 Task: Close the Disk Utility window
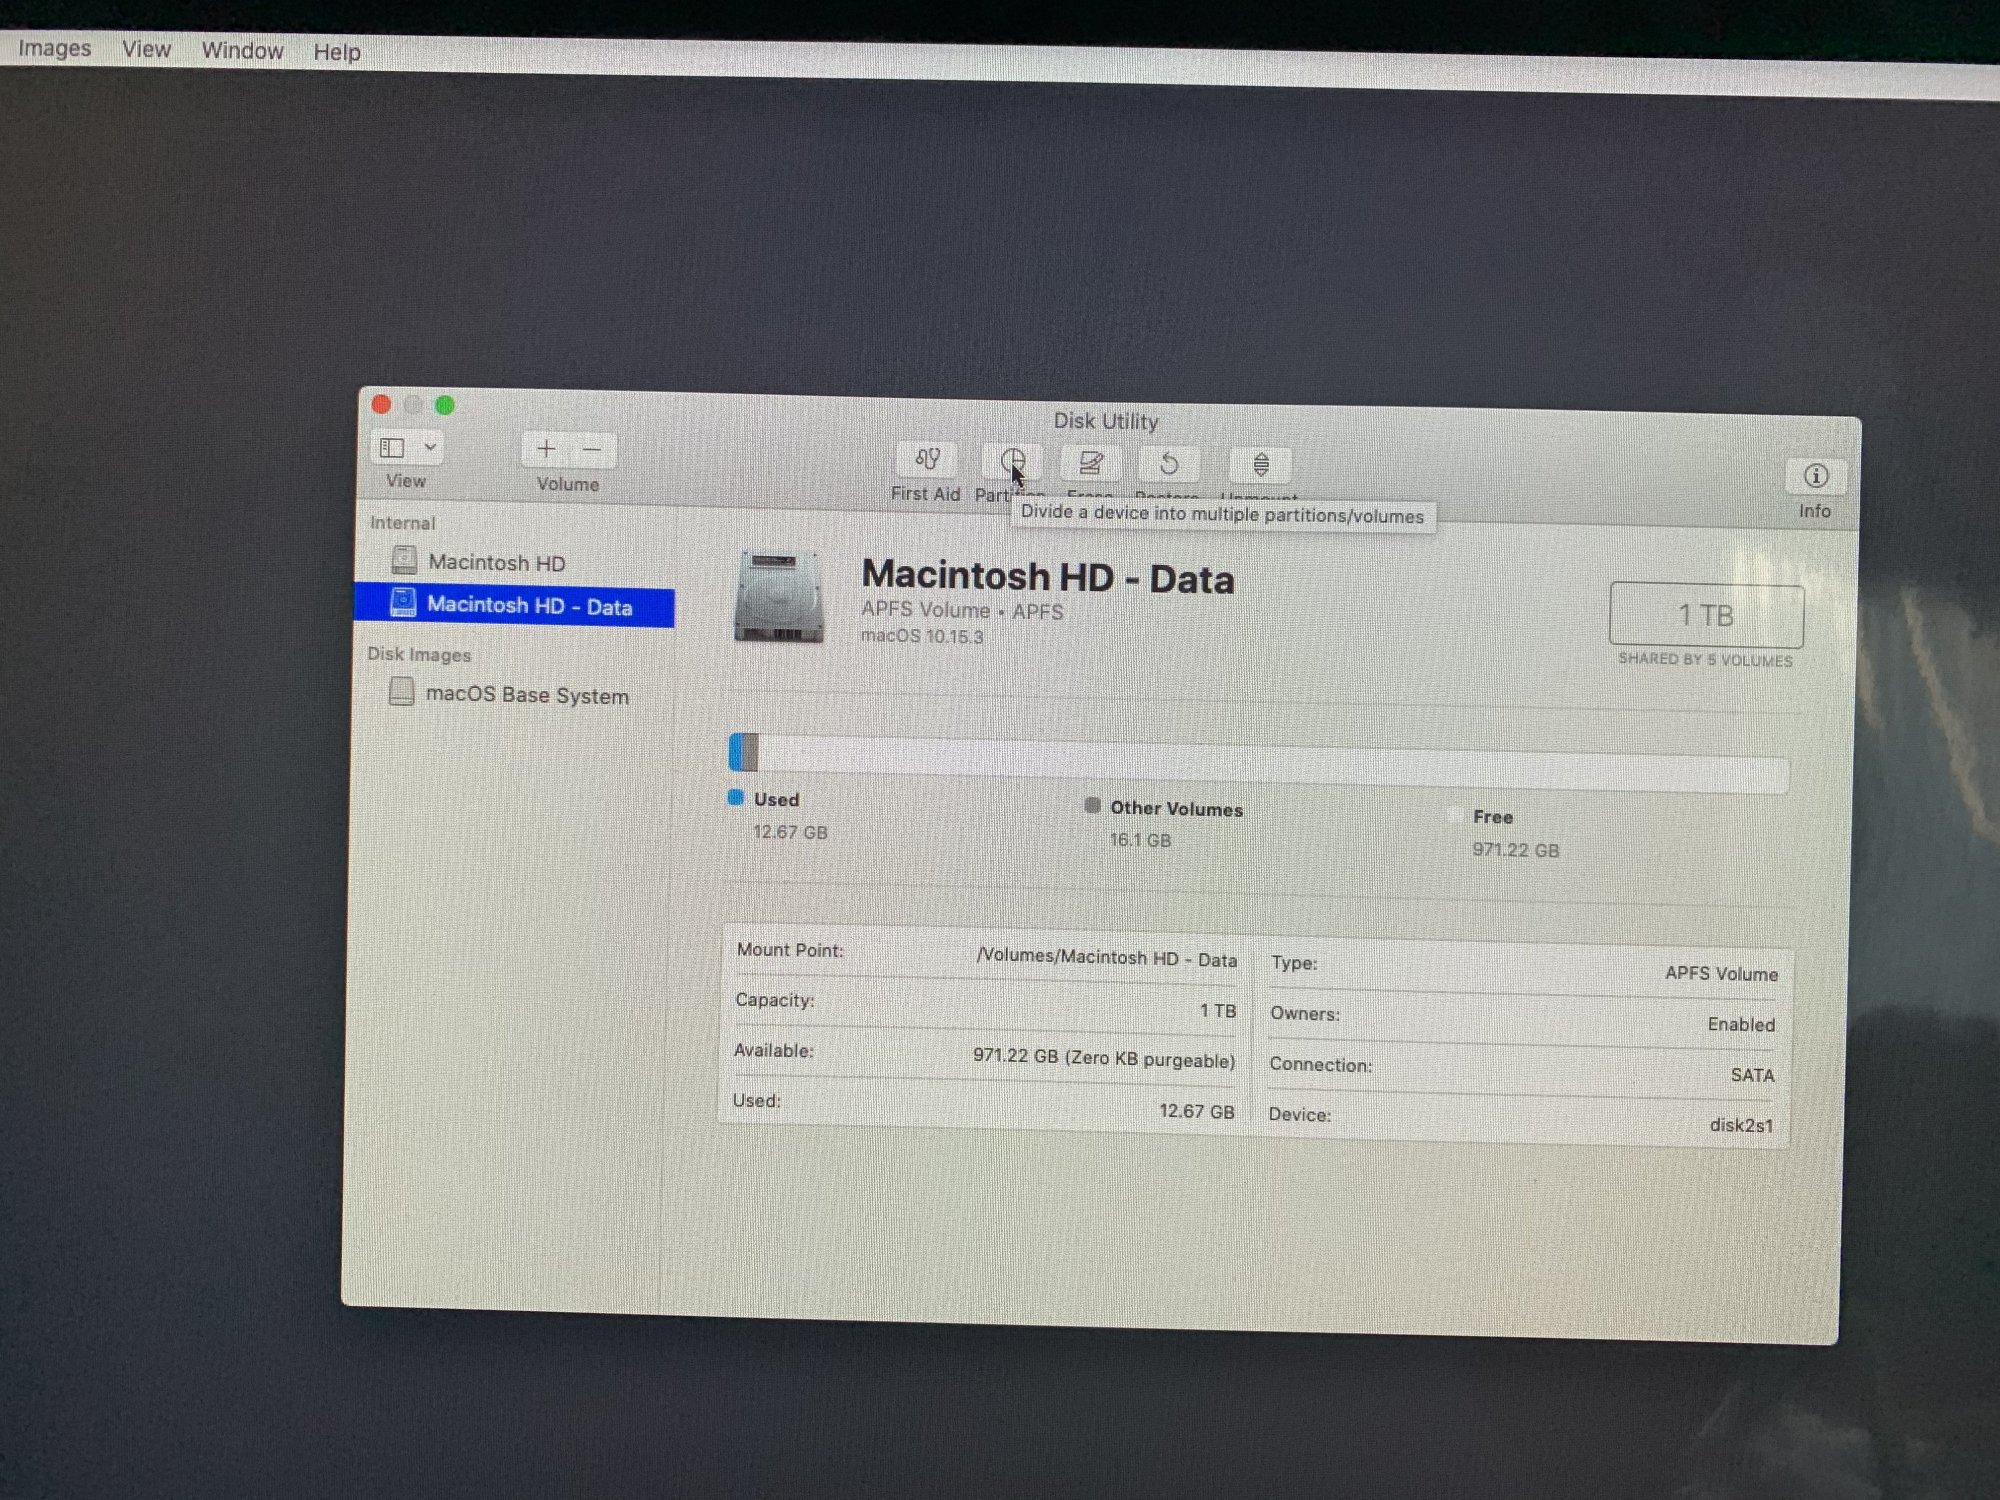click(381, 404)
